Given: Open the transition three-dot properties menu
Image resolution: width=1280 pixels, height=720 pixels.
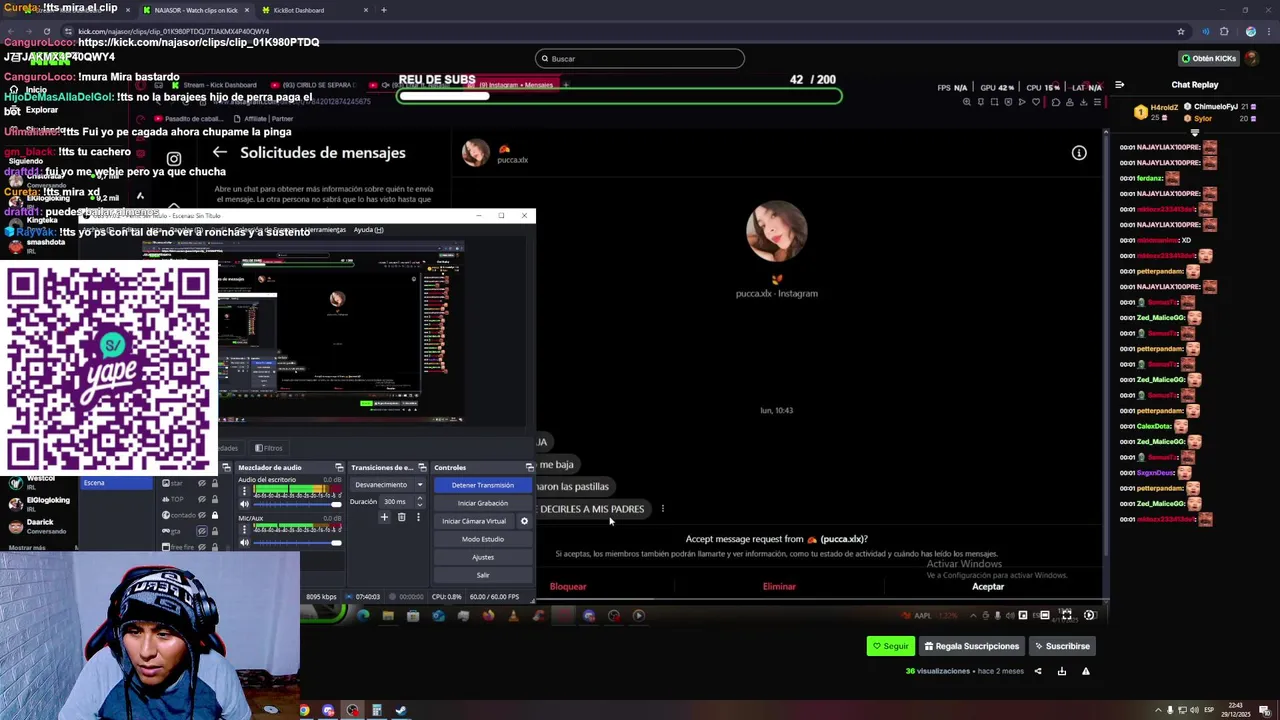Looking at the screenshot, I should click(418, 517).
